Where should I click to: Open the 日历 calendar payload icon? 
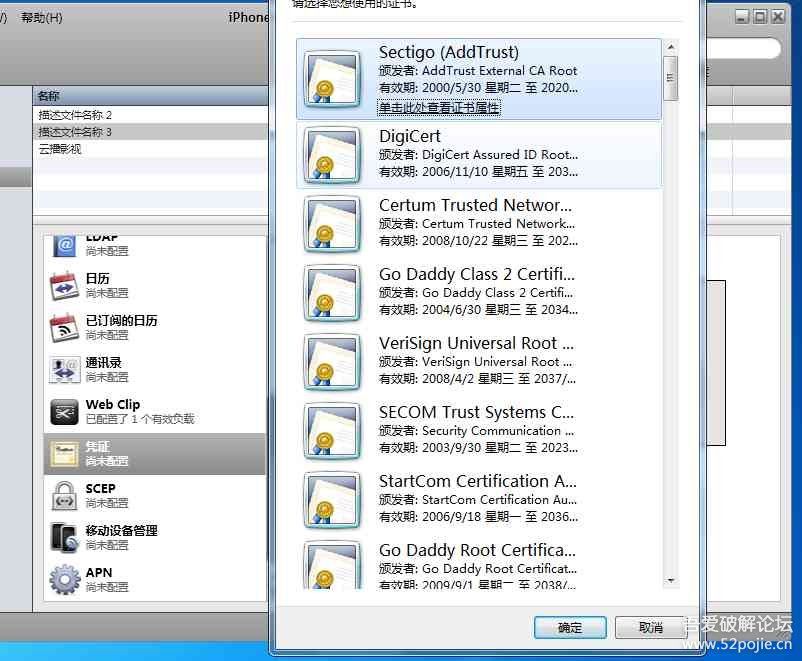[64, 286]
